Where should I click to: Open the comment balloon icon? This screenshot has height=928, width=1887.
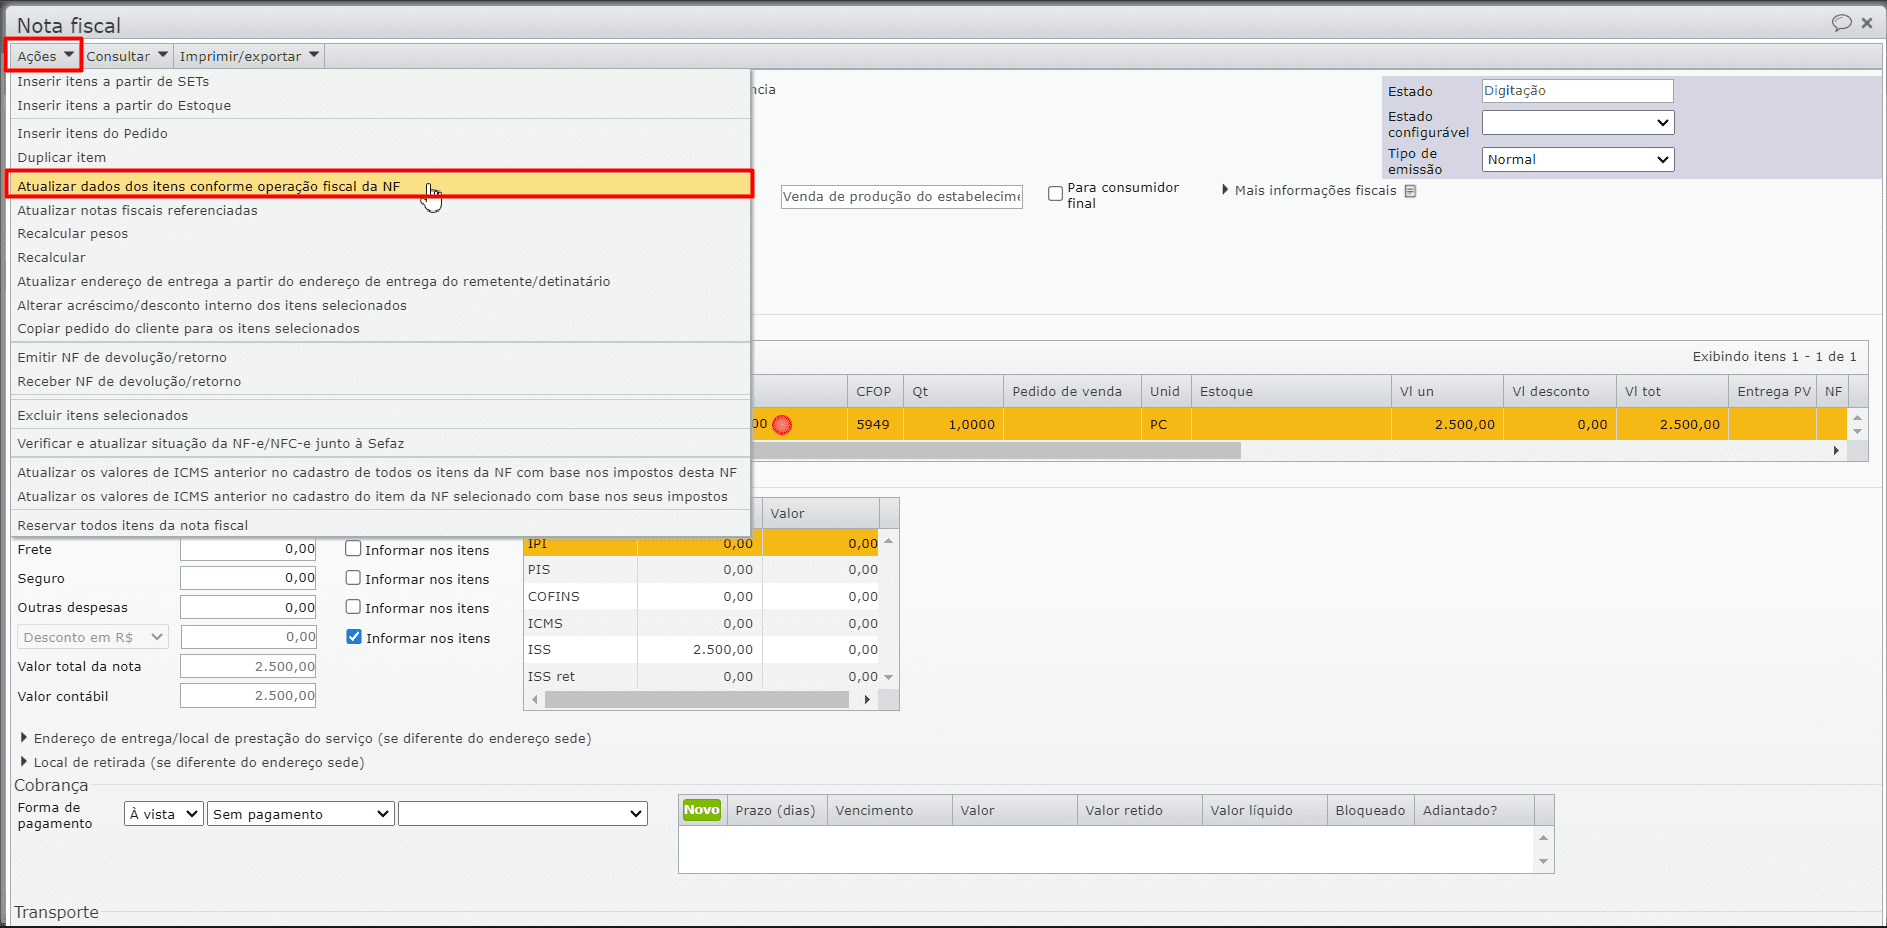coord(1841,23)
